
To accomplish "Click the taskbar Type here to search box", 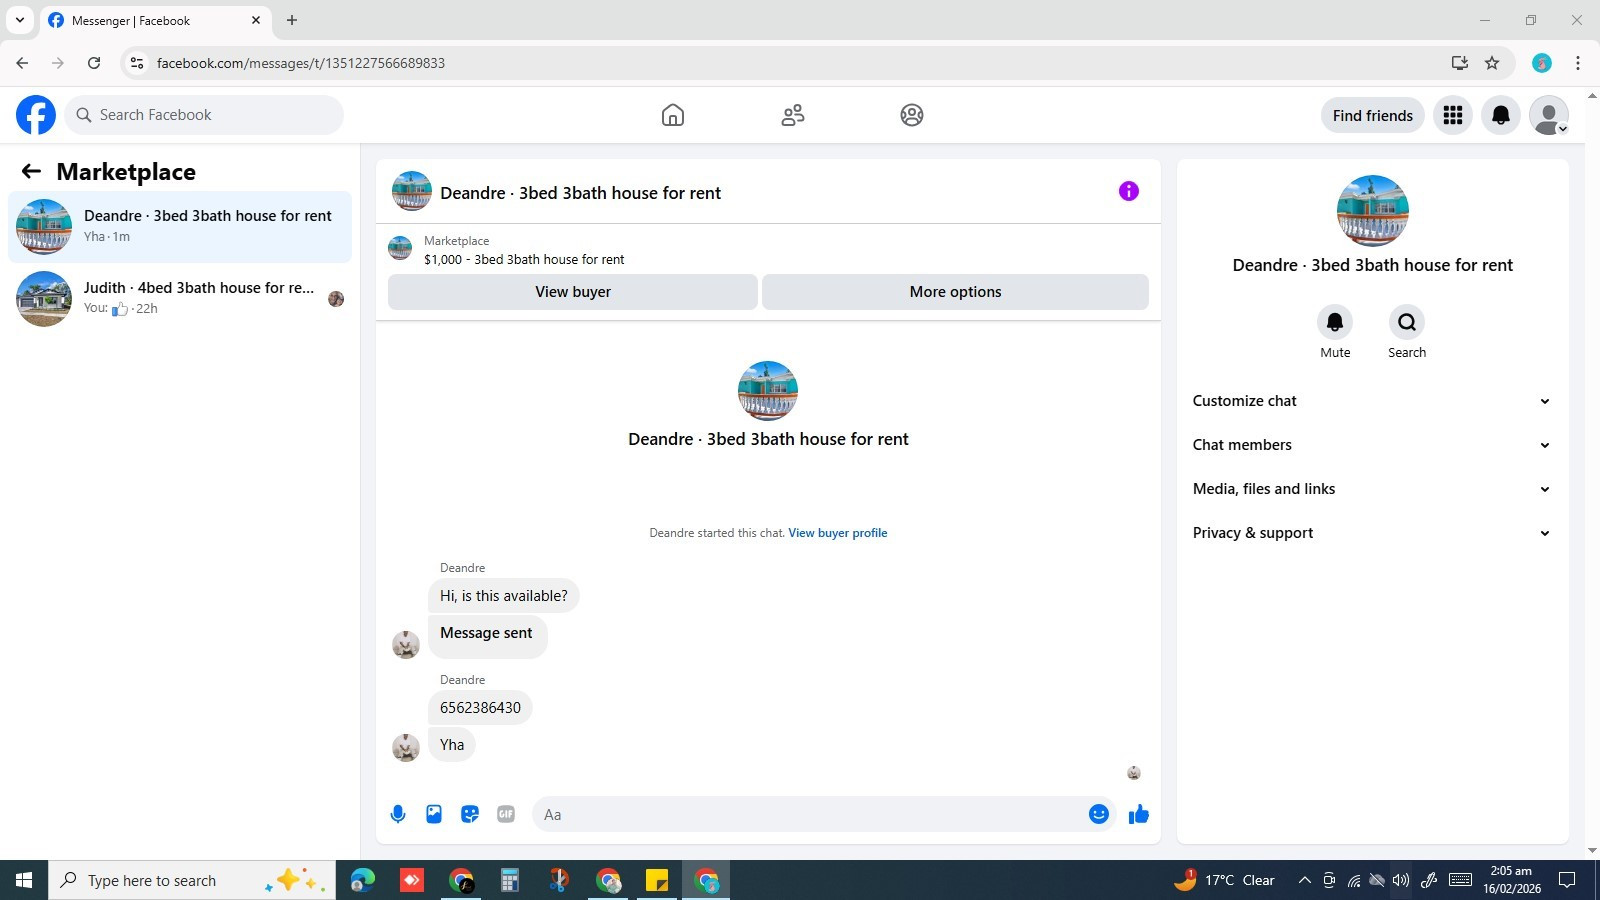I will coord(192,880).
